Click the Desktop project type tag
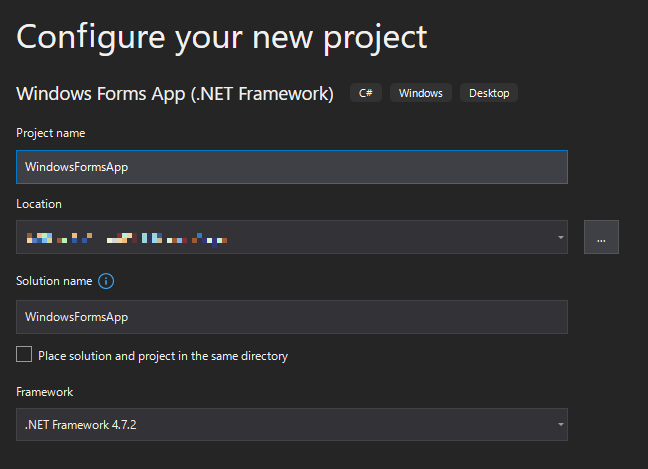 click(x=489, y=93)
